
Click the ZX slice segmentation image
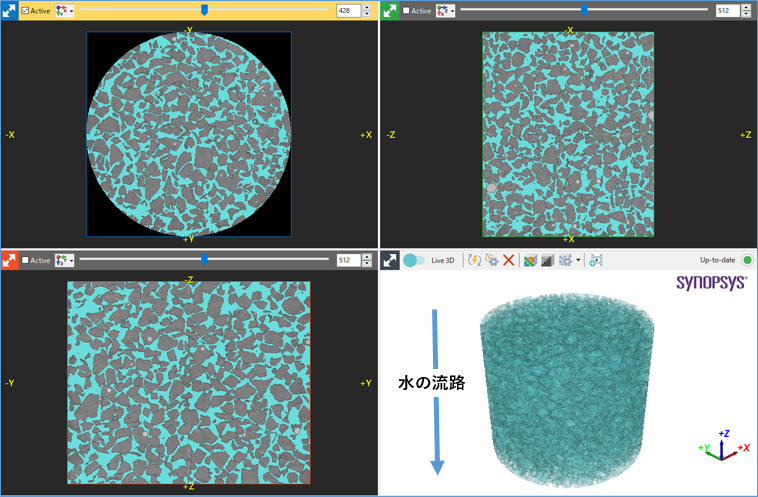pyautogui.click(x=568, y=134)
